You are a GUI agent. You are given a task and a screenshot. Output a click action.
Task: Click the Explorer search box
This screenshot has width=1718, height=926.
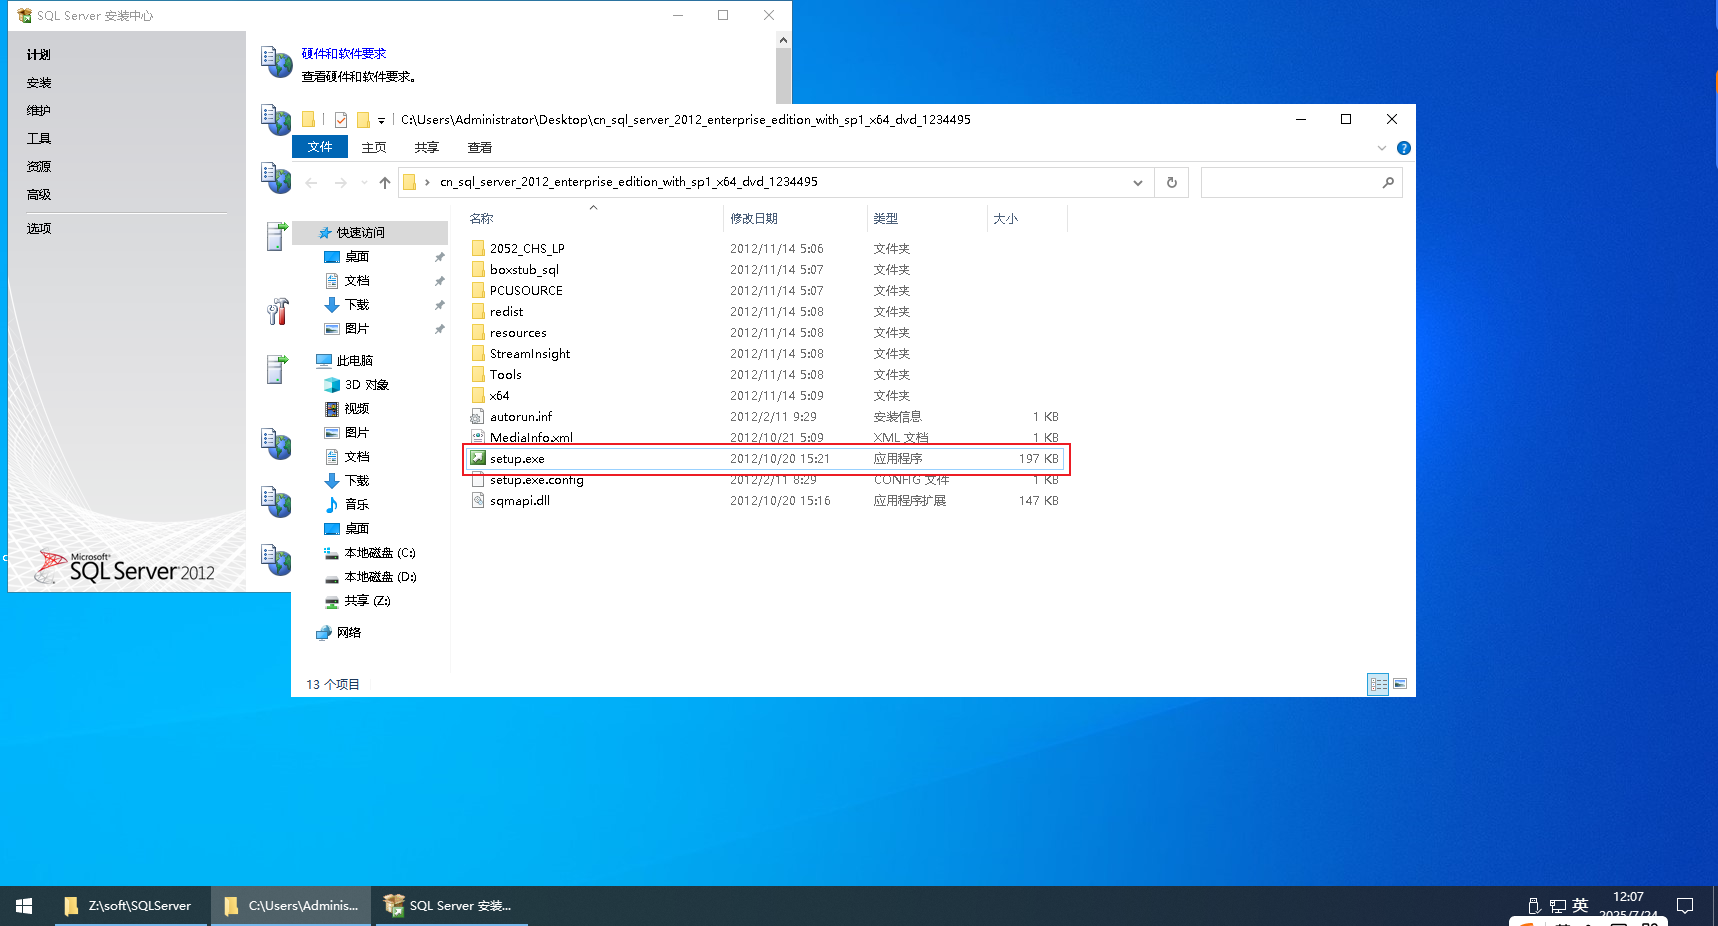1301,183
